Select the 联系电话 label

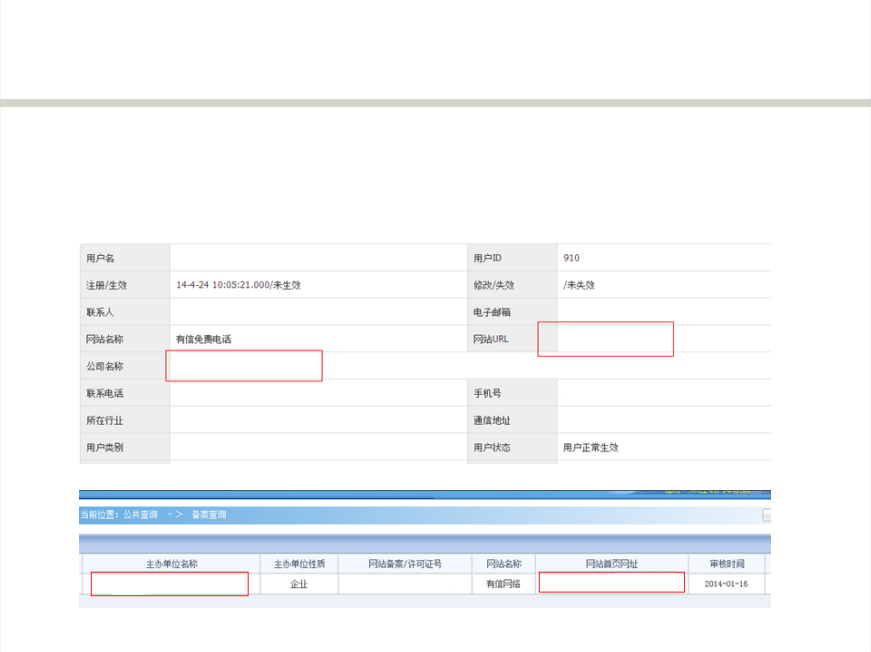tap(104, 394)
